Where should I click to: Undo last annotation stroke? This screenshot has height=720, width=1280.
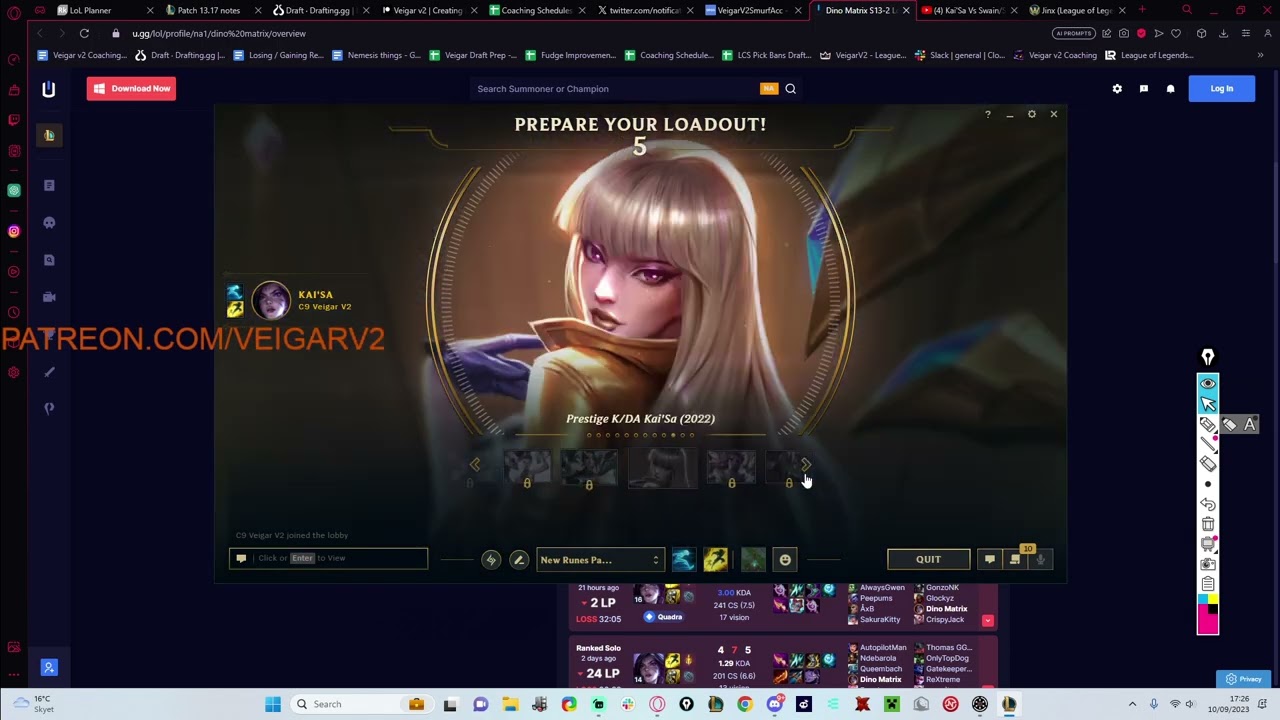point(1208,505)
